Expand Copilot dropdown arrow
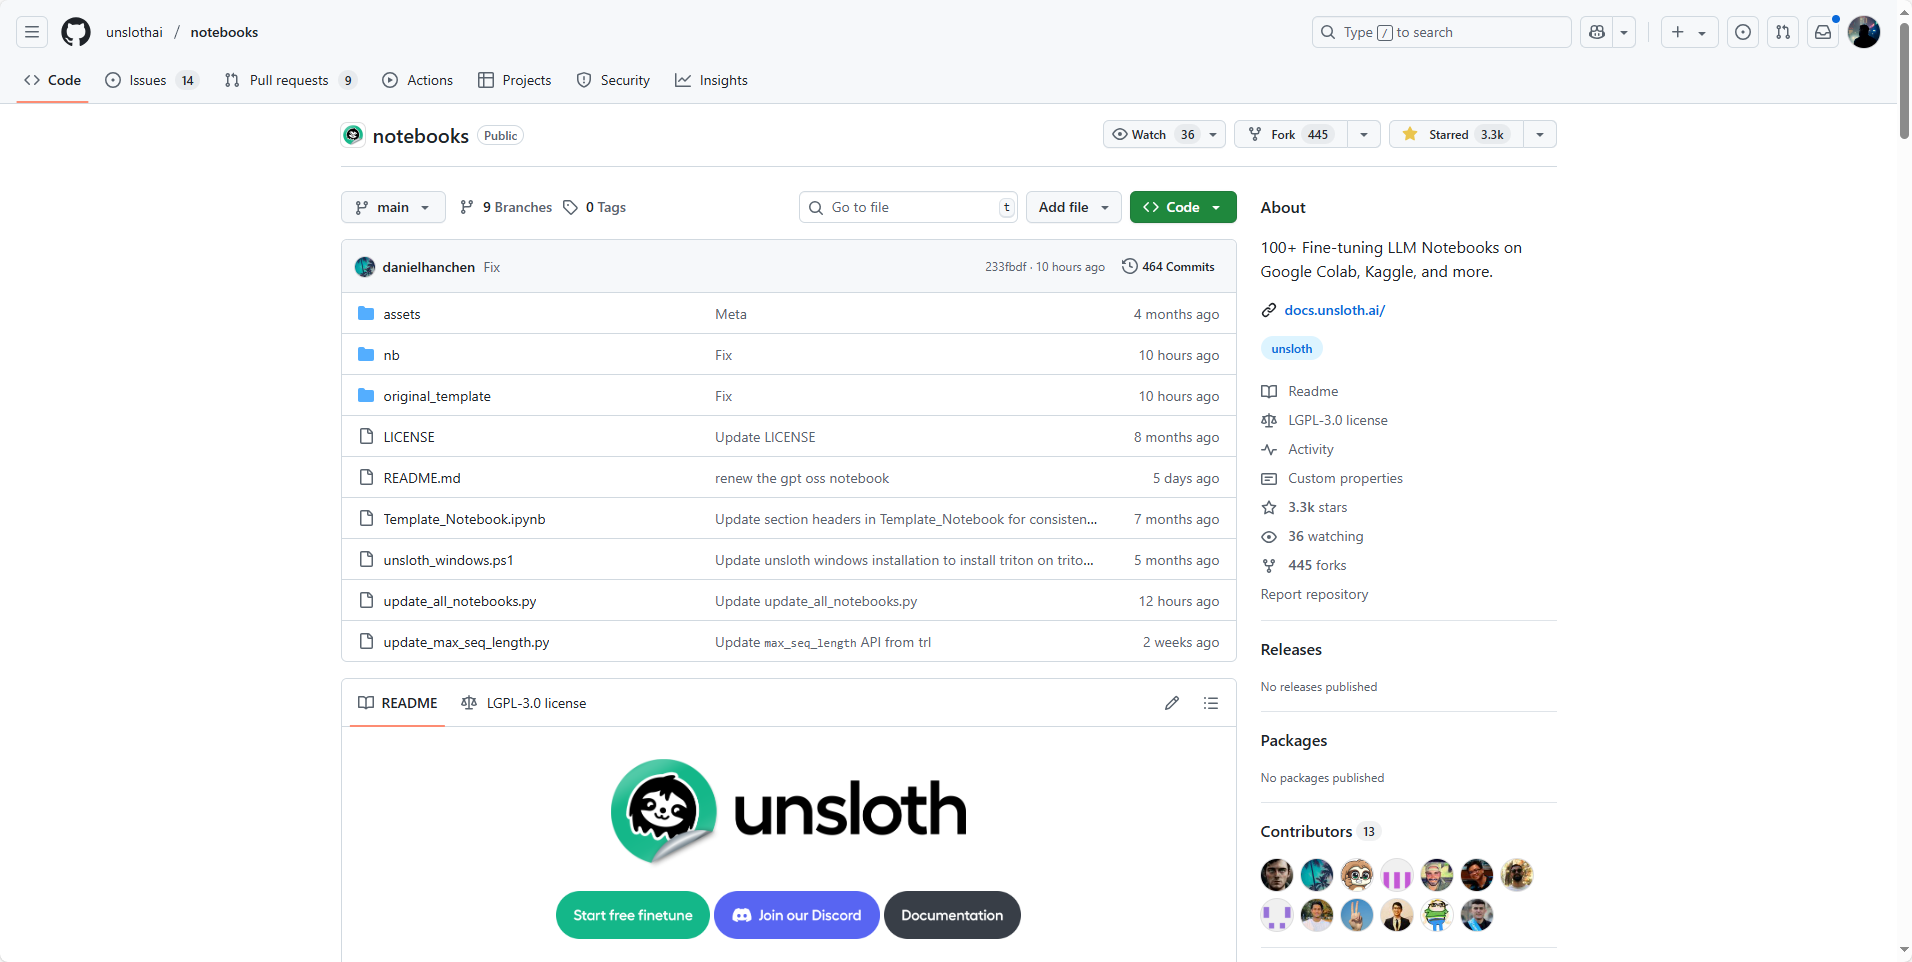Screen dimensions: 1912x962 pyautogui.click(x=1624, y=32)
